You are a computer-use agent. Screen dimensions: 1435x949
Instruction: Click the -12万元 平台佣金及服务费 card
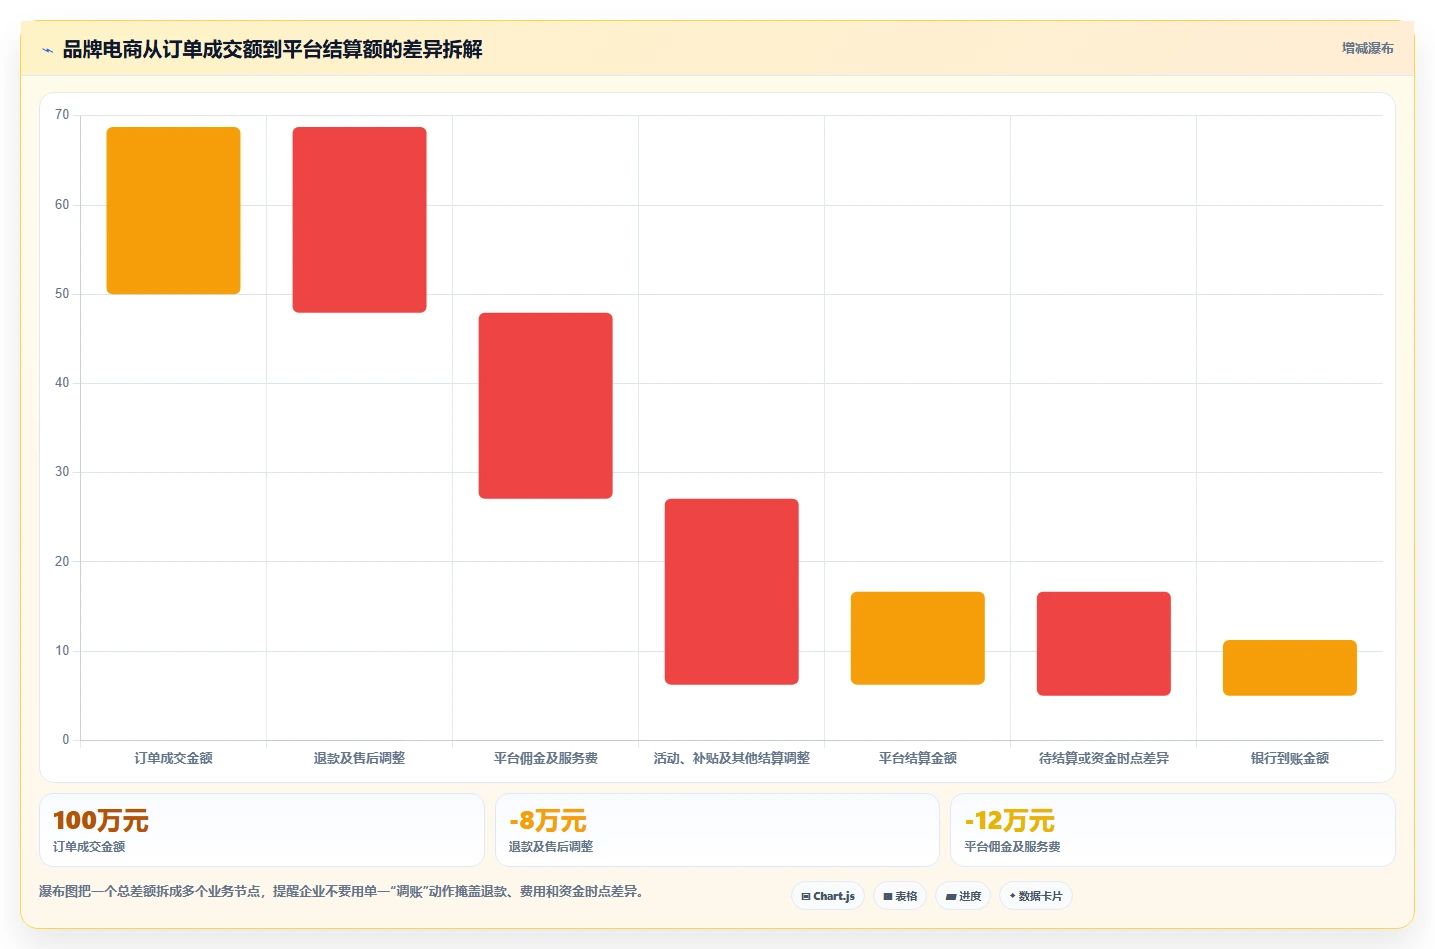[1172, 830]
